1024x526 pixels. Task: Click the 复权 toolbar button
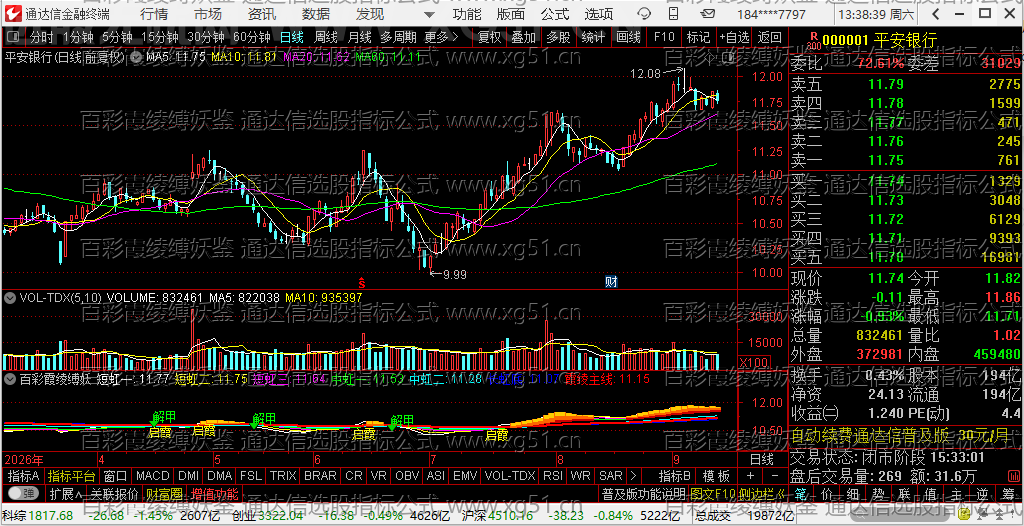pyautogui.click(x=489, y=37)
